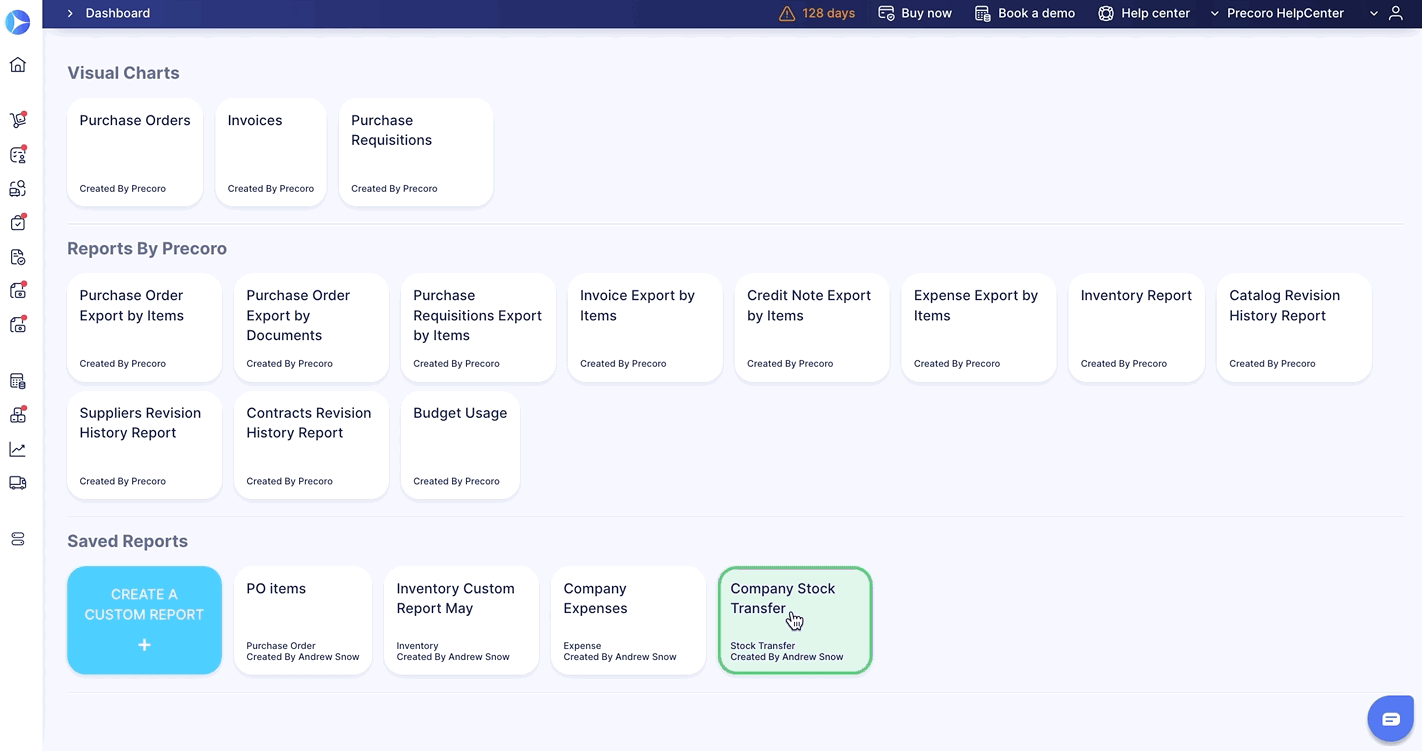Click the Buy now link
Screen dimensions: 1422x751
[x=926, y=13]
